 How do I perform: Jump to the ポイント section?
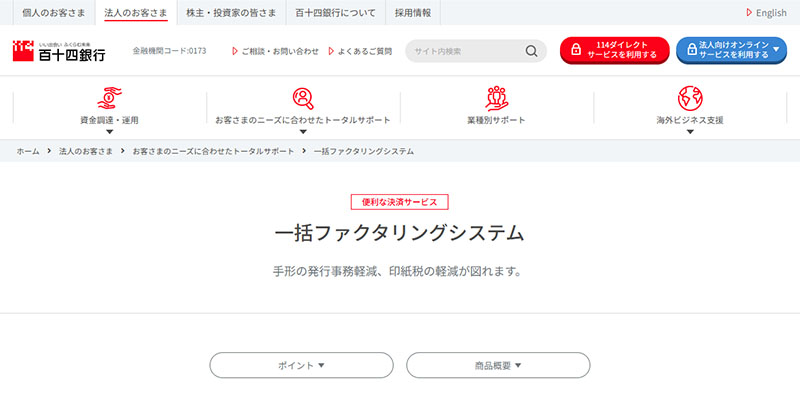[x=302, y=365]
